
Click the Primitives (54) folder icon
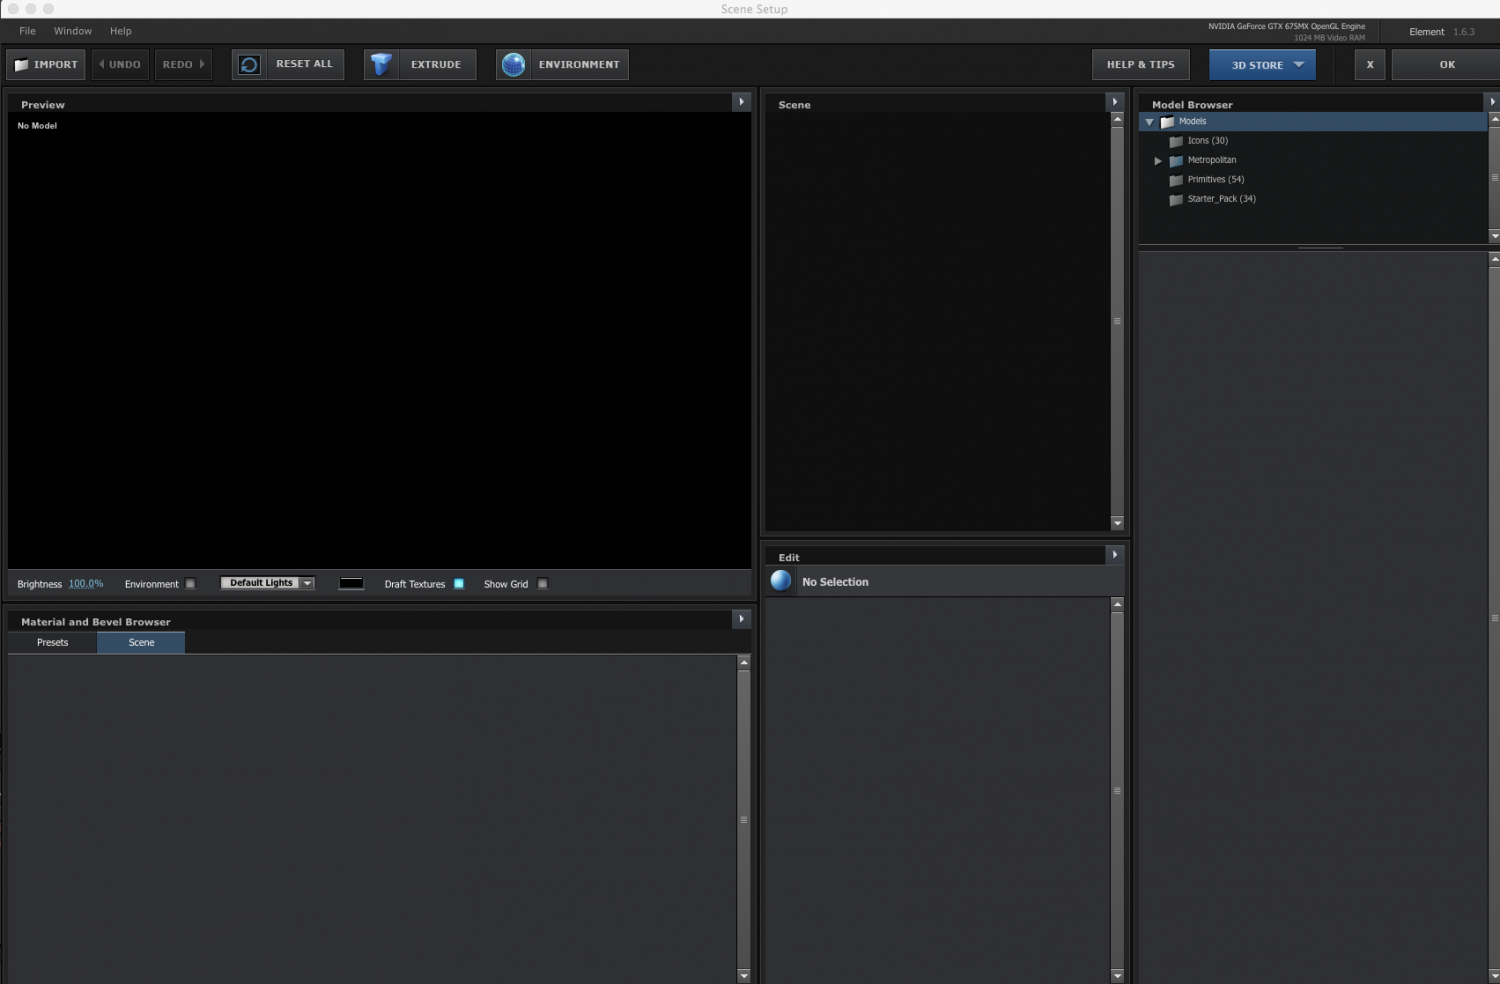(1176, 181)
